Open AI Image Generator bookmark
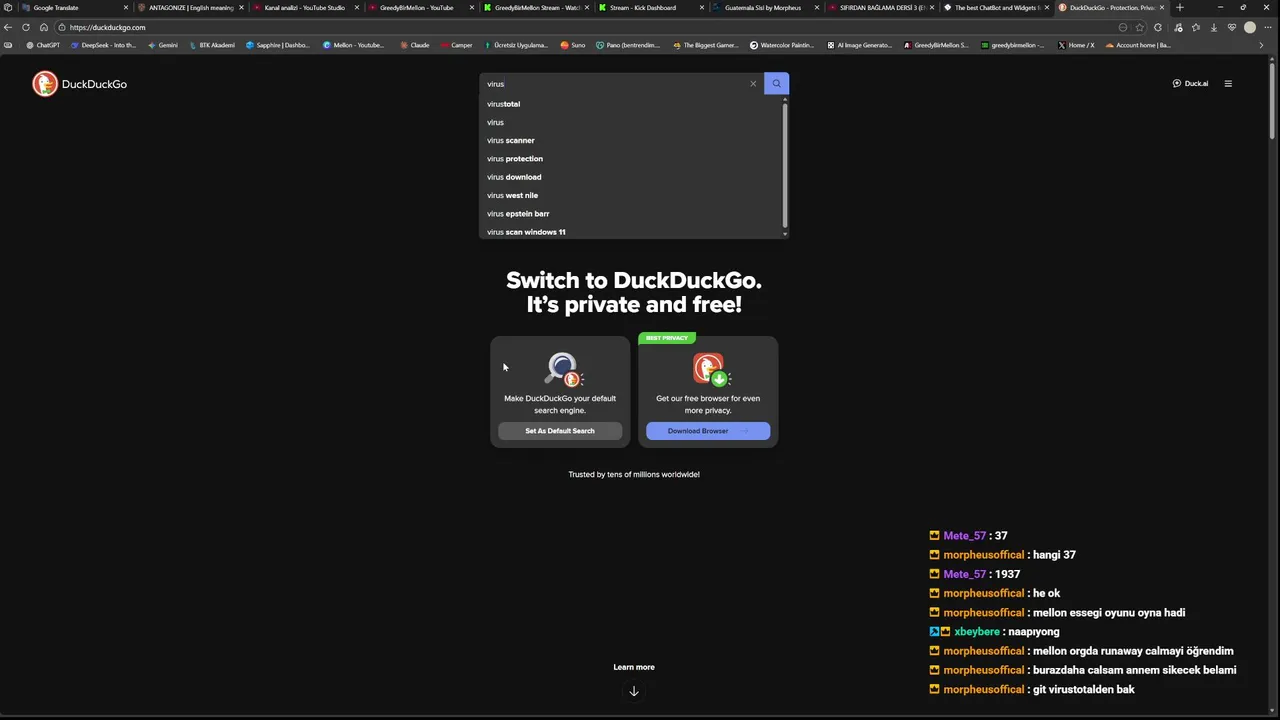1280x720 pixels. [x=859, y=45]
